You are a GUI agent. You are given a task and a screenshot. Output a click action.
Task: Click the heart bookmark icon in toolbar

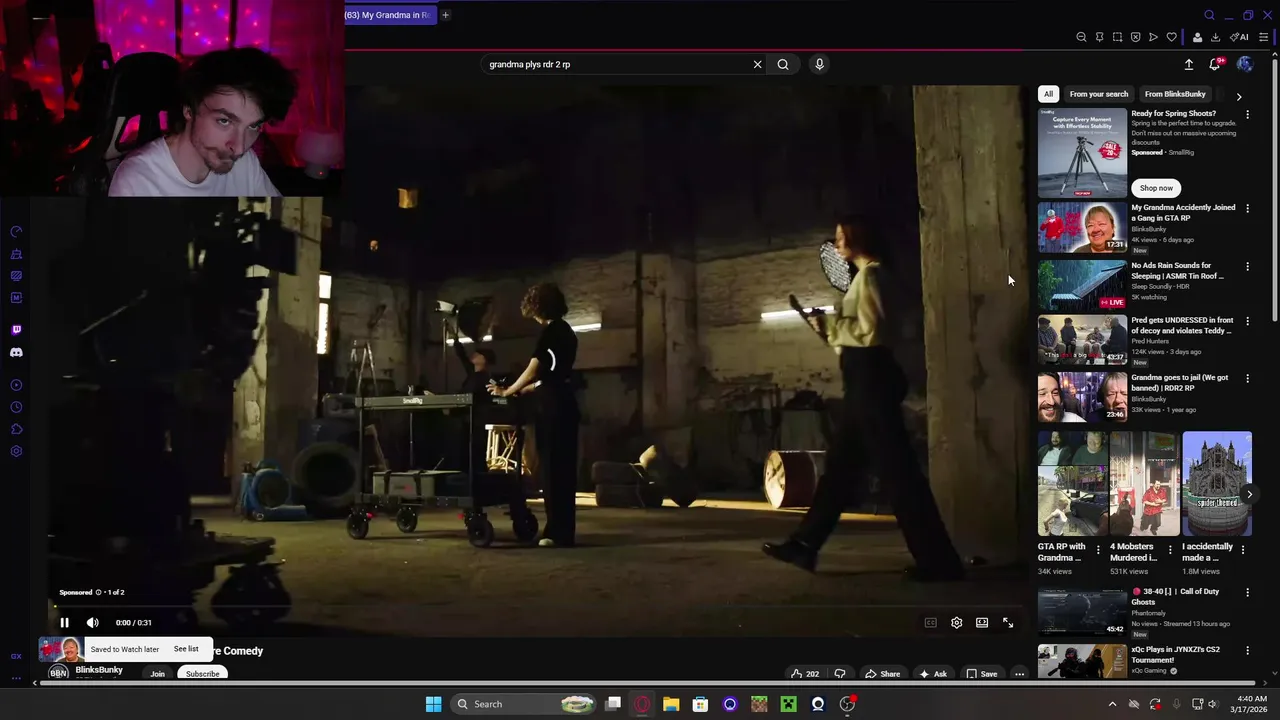1171,37
